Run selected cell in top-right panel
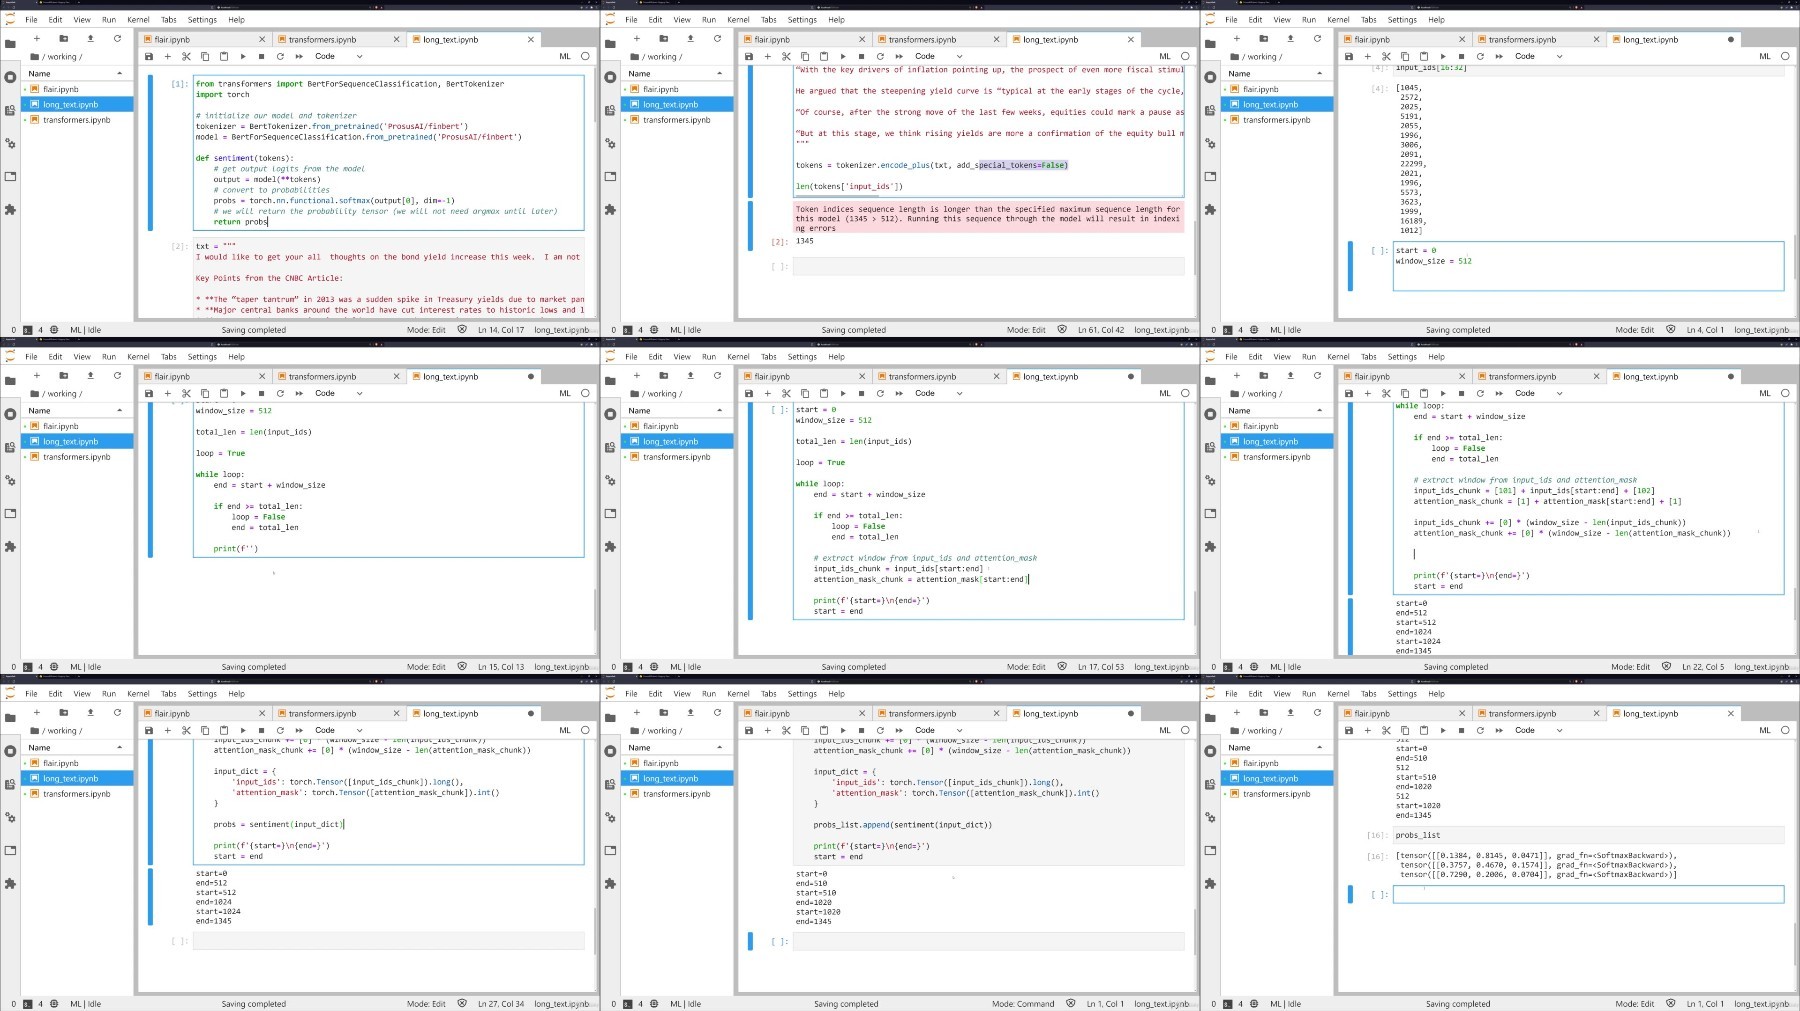Image resolution: width=1800 pixels, height=1011 pixels. click(x=1442, y=56)
